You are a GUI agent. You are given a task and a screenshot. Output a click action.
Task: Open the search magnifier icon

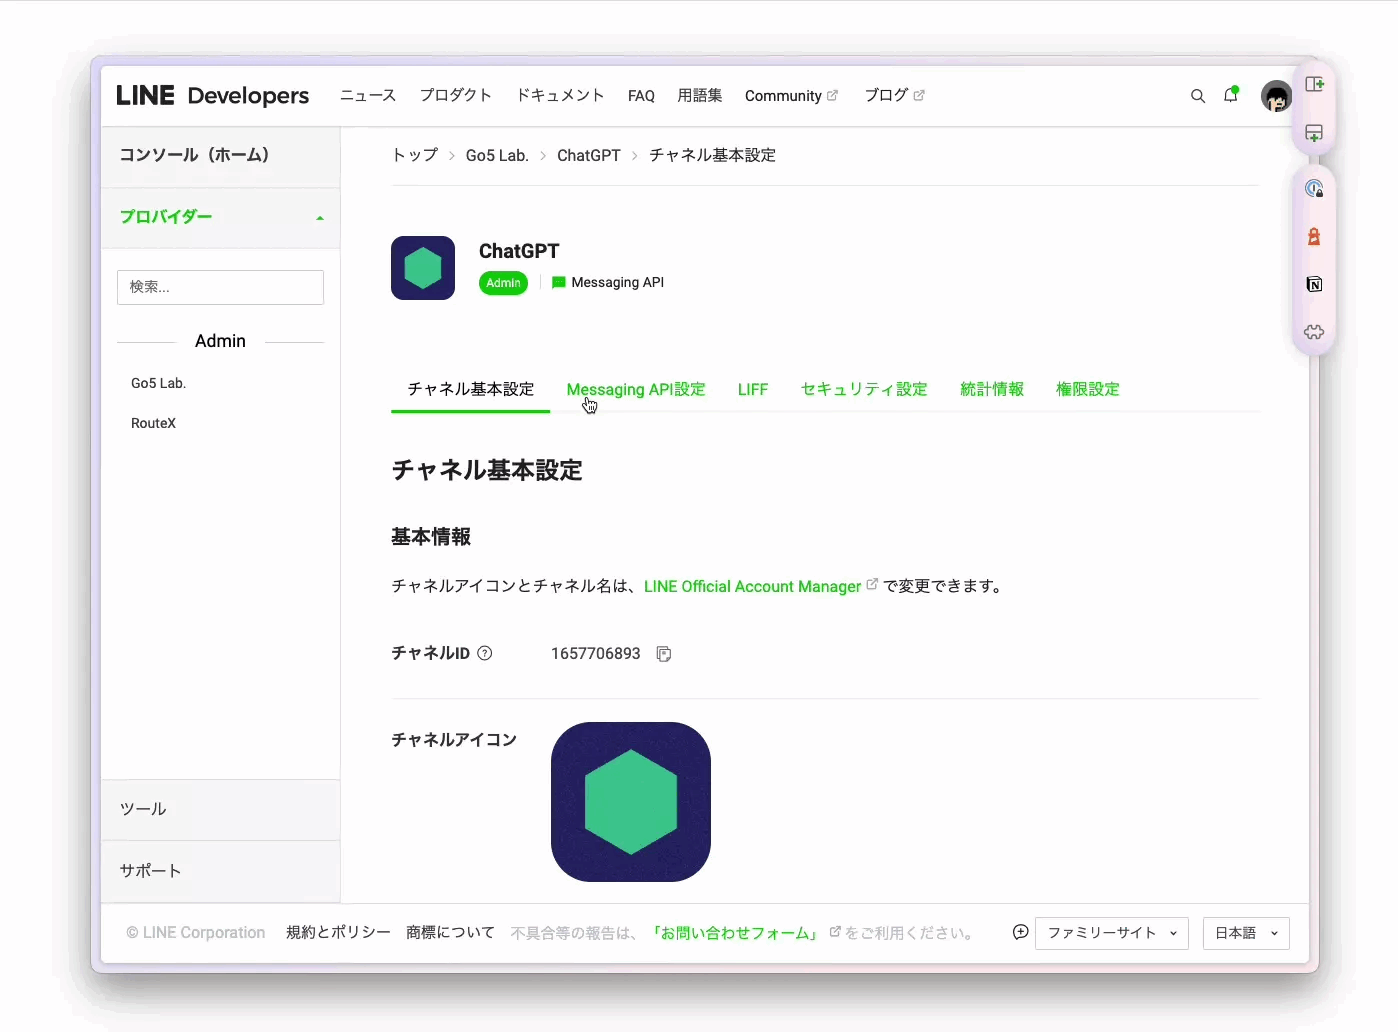click(x=1197, y=96)
